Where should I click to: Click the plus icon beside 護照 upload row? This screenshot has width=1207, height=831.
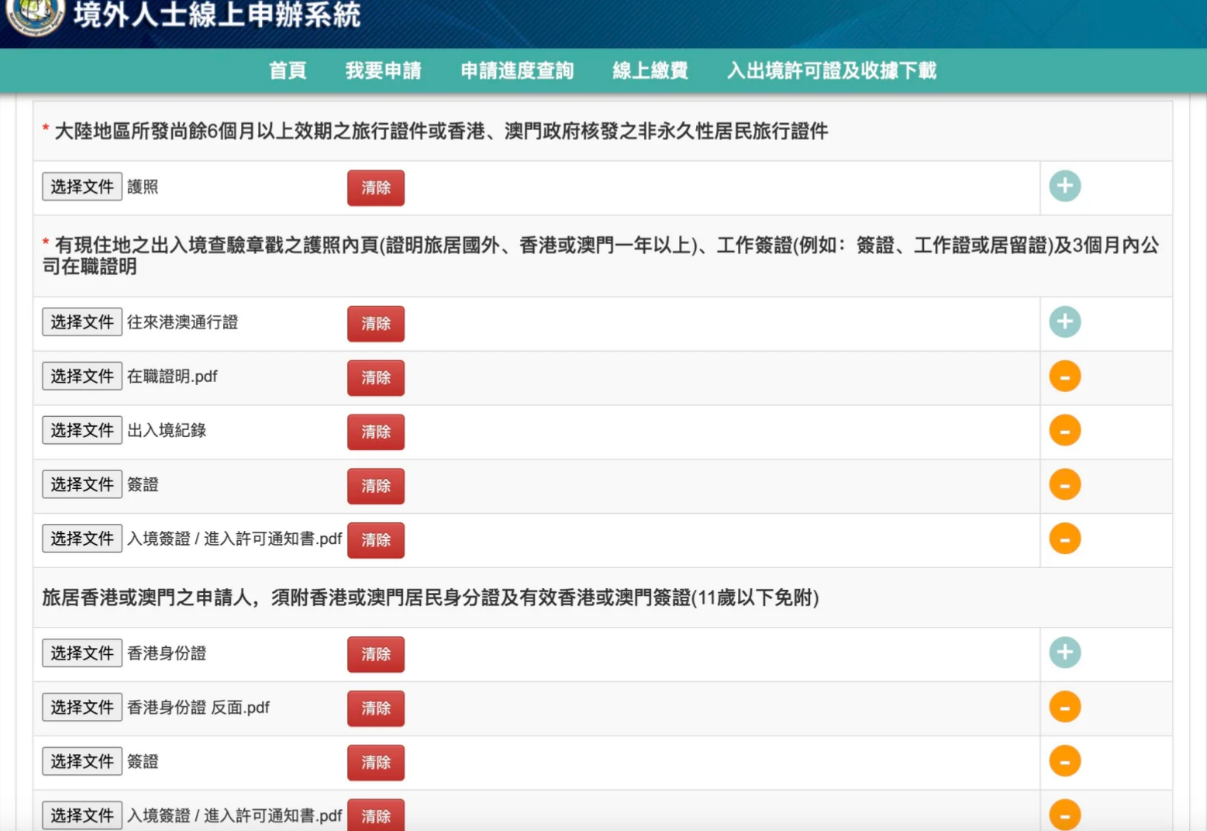(x=1065, y=184)
